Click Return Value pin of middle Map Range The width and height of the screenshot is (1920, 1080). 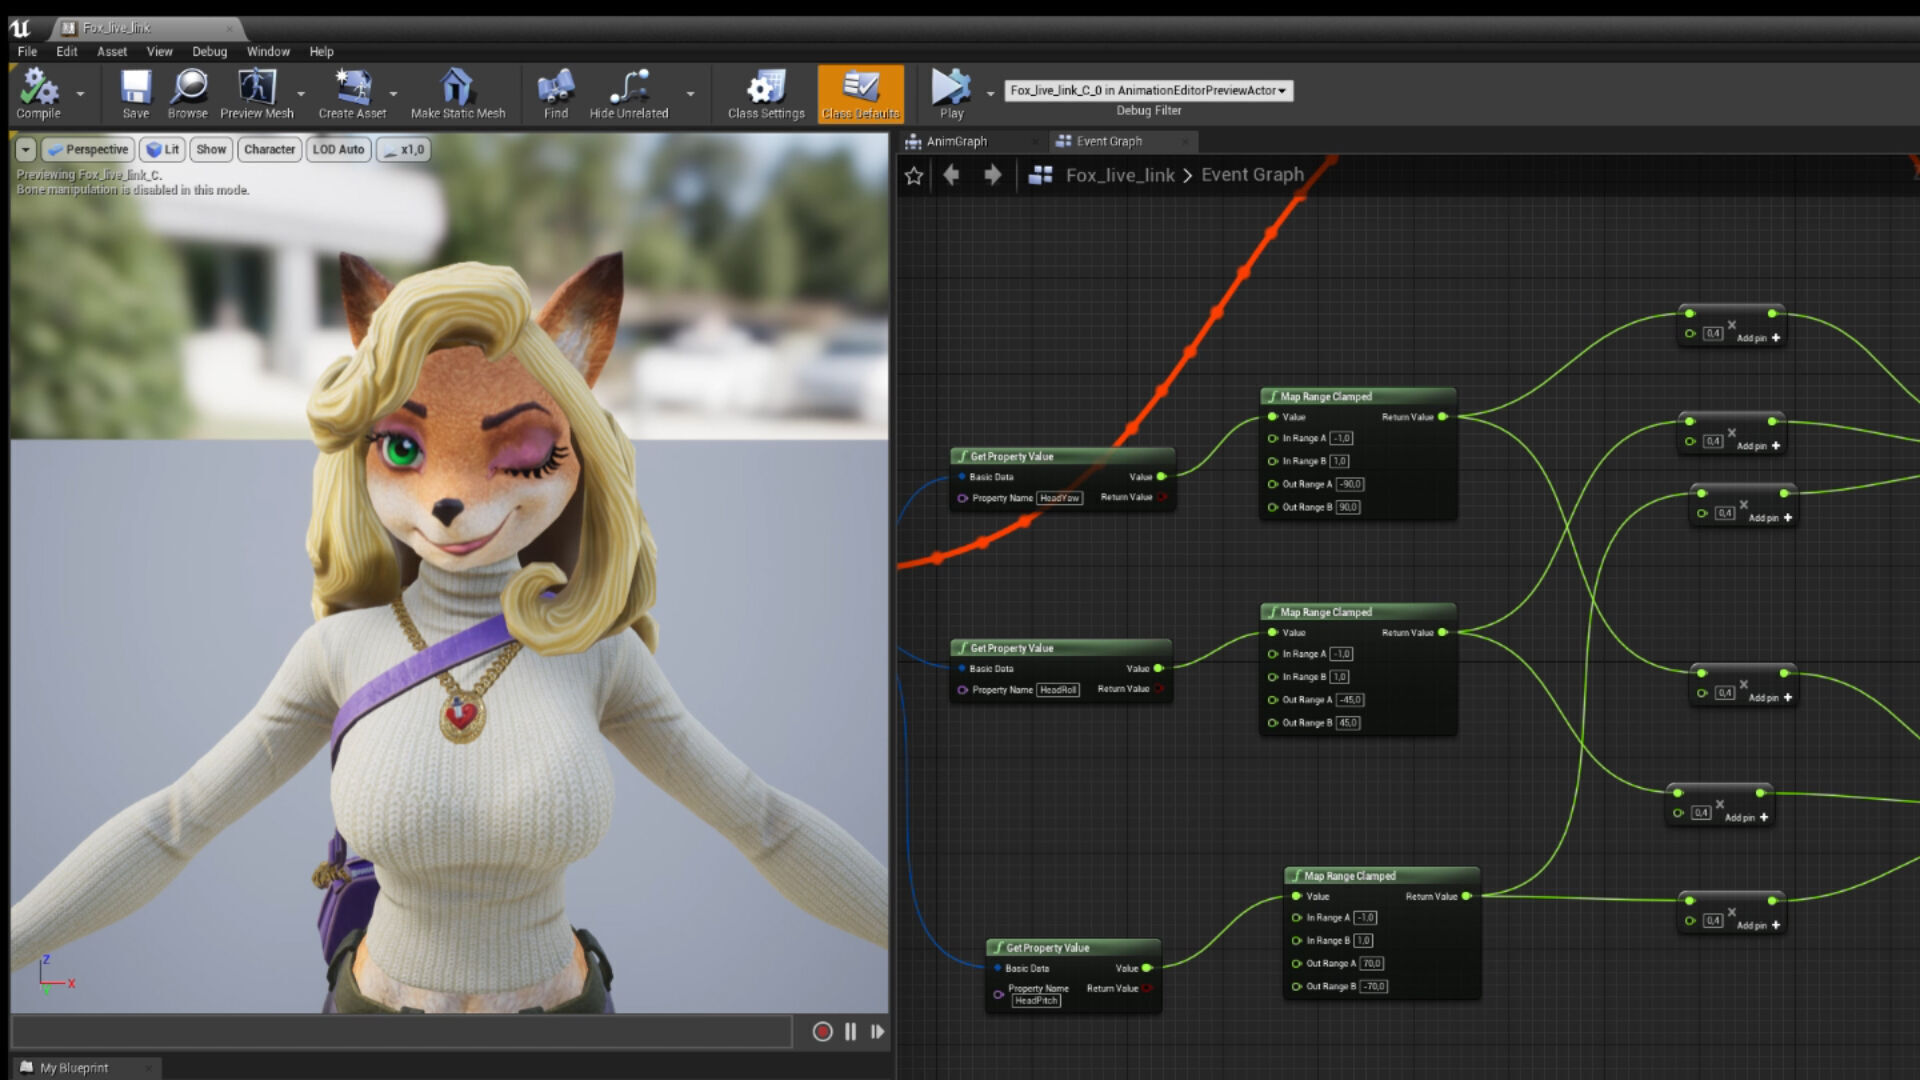point(1443,633)
